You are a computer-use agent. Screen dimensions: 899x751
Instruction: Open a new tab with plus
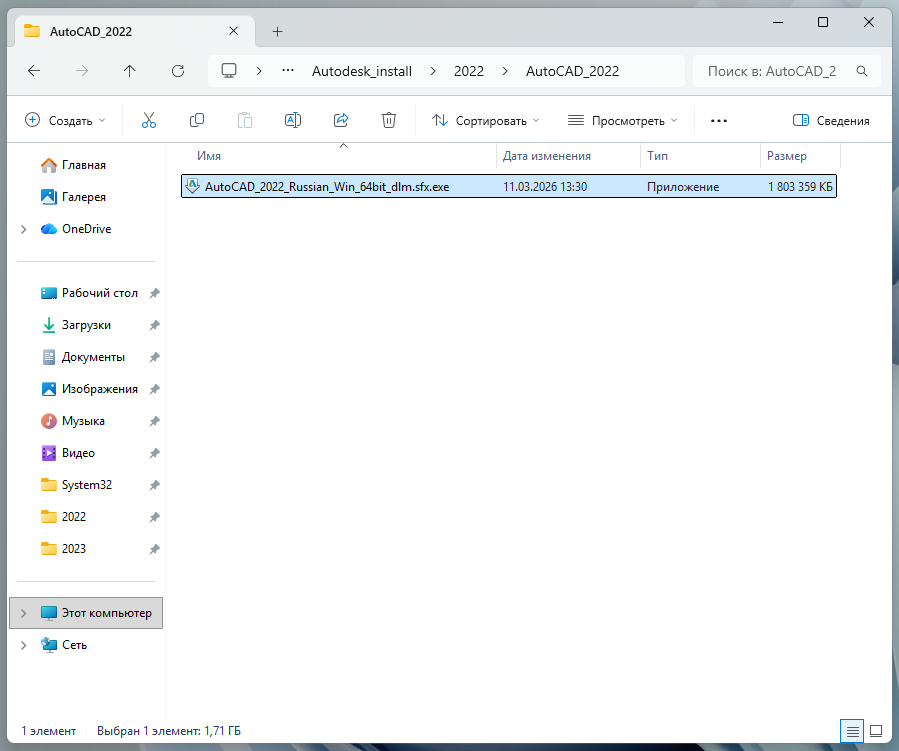[x=277, y=32]
